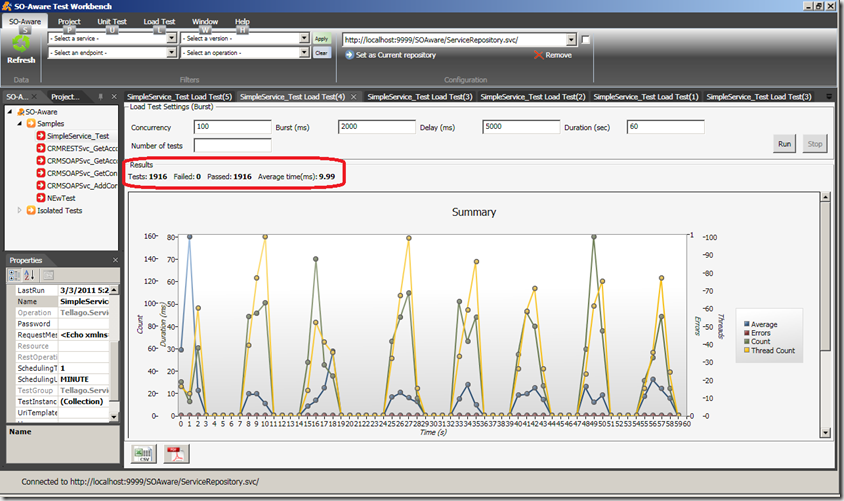
Task: Click the Stop button
Action: [x=815, y=144]
